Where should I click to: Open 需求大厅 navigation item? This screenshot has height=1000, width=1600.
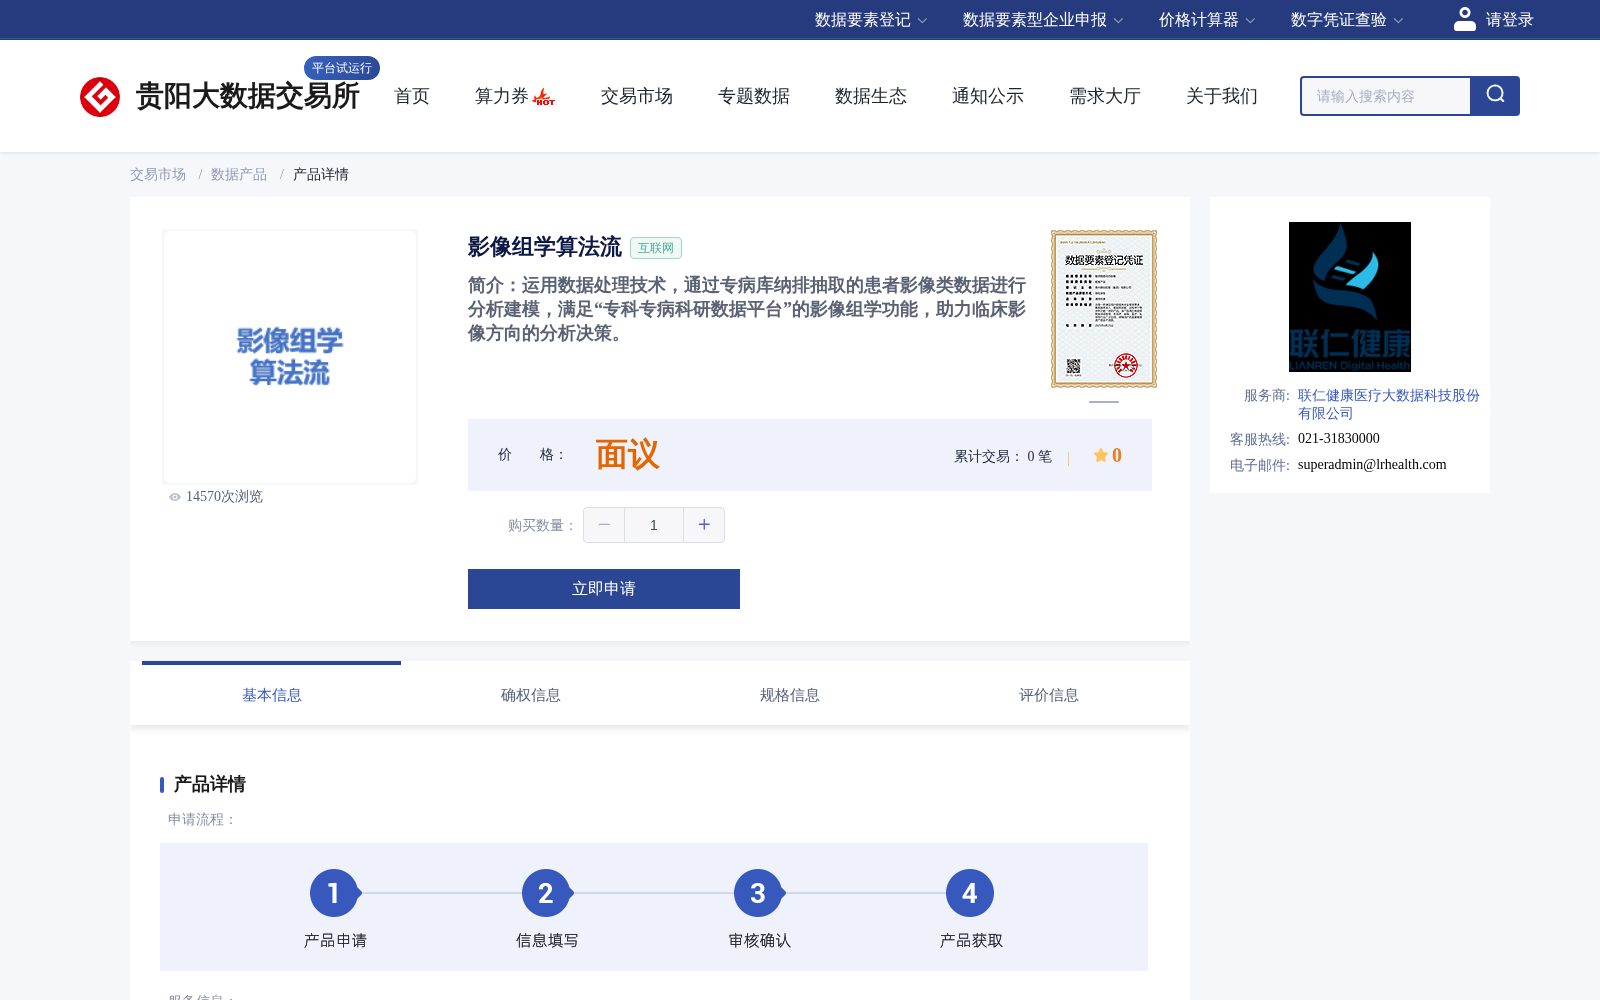point(1105,96)
